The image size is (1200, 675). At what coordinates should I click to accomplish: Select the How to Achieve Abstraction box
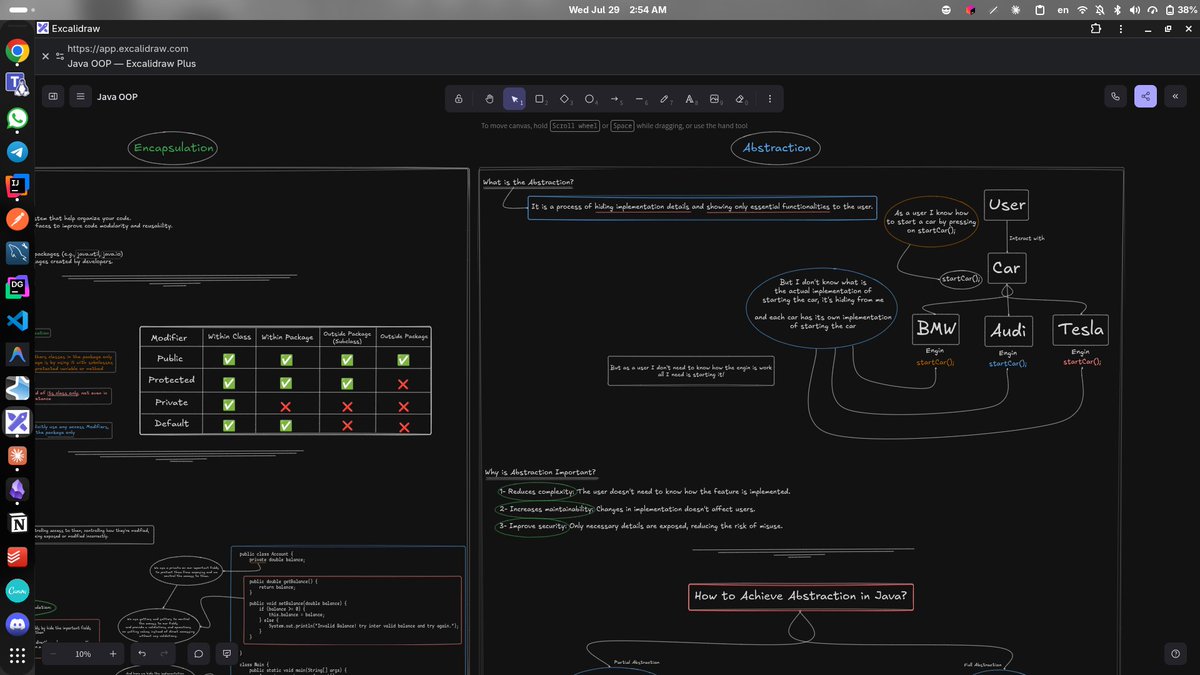pyautogui.click(x=802, y=596)
